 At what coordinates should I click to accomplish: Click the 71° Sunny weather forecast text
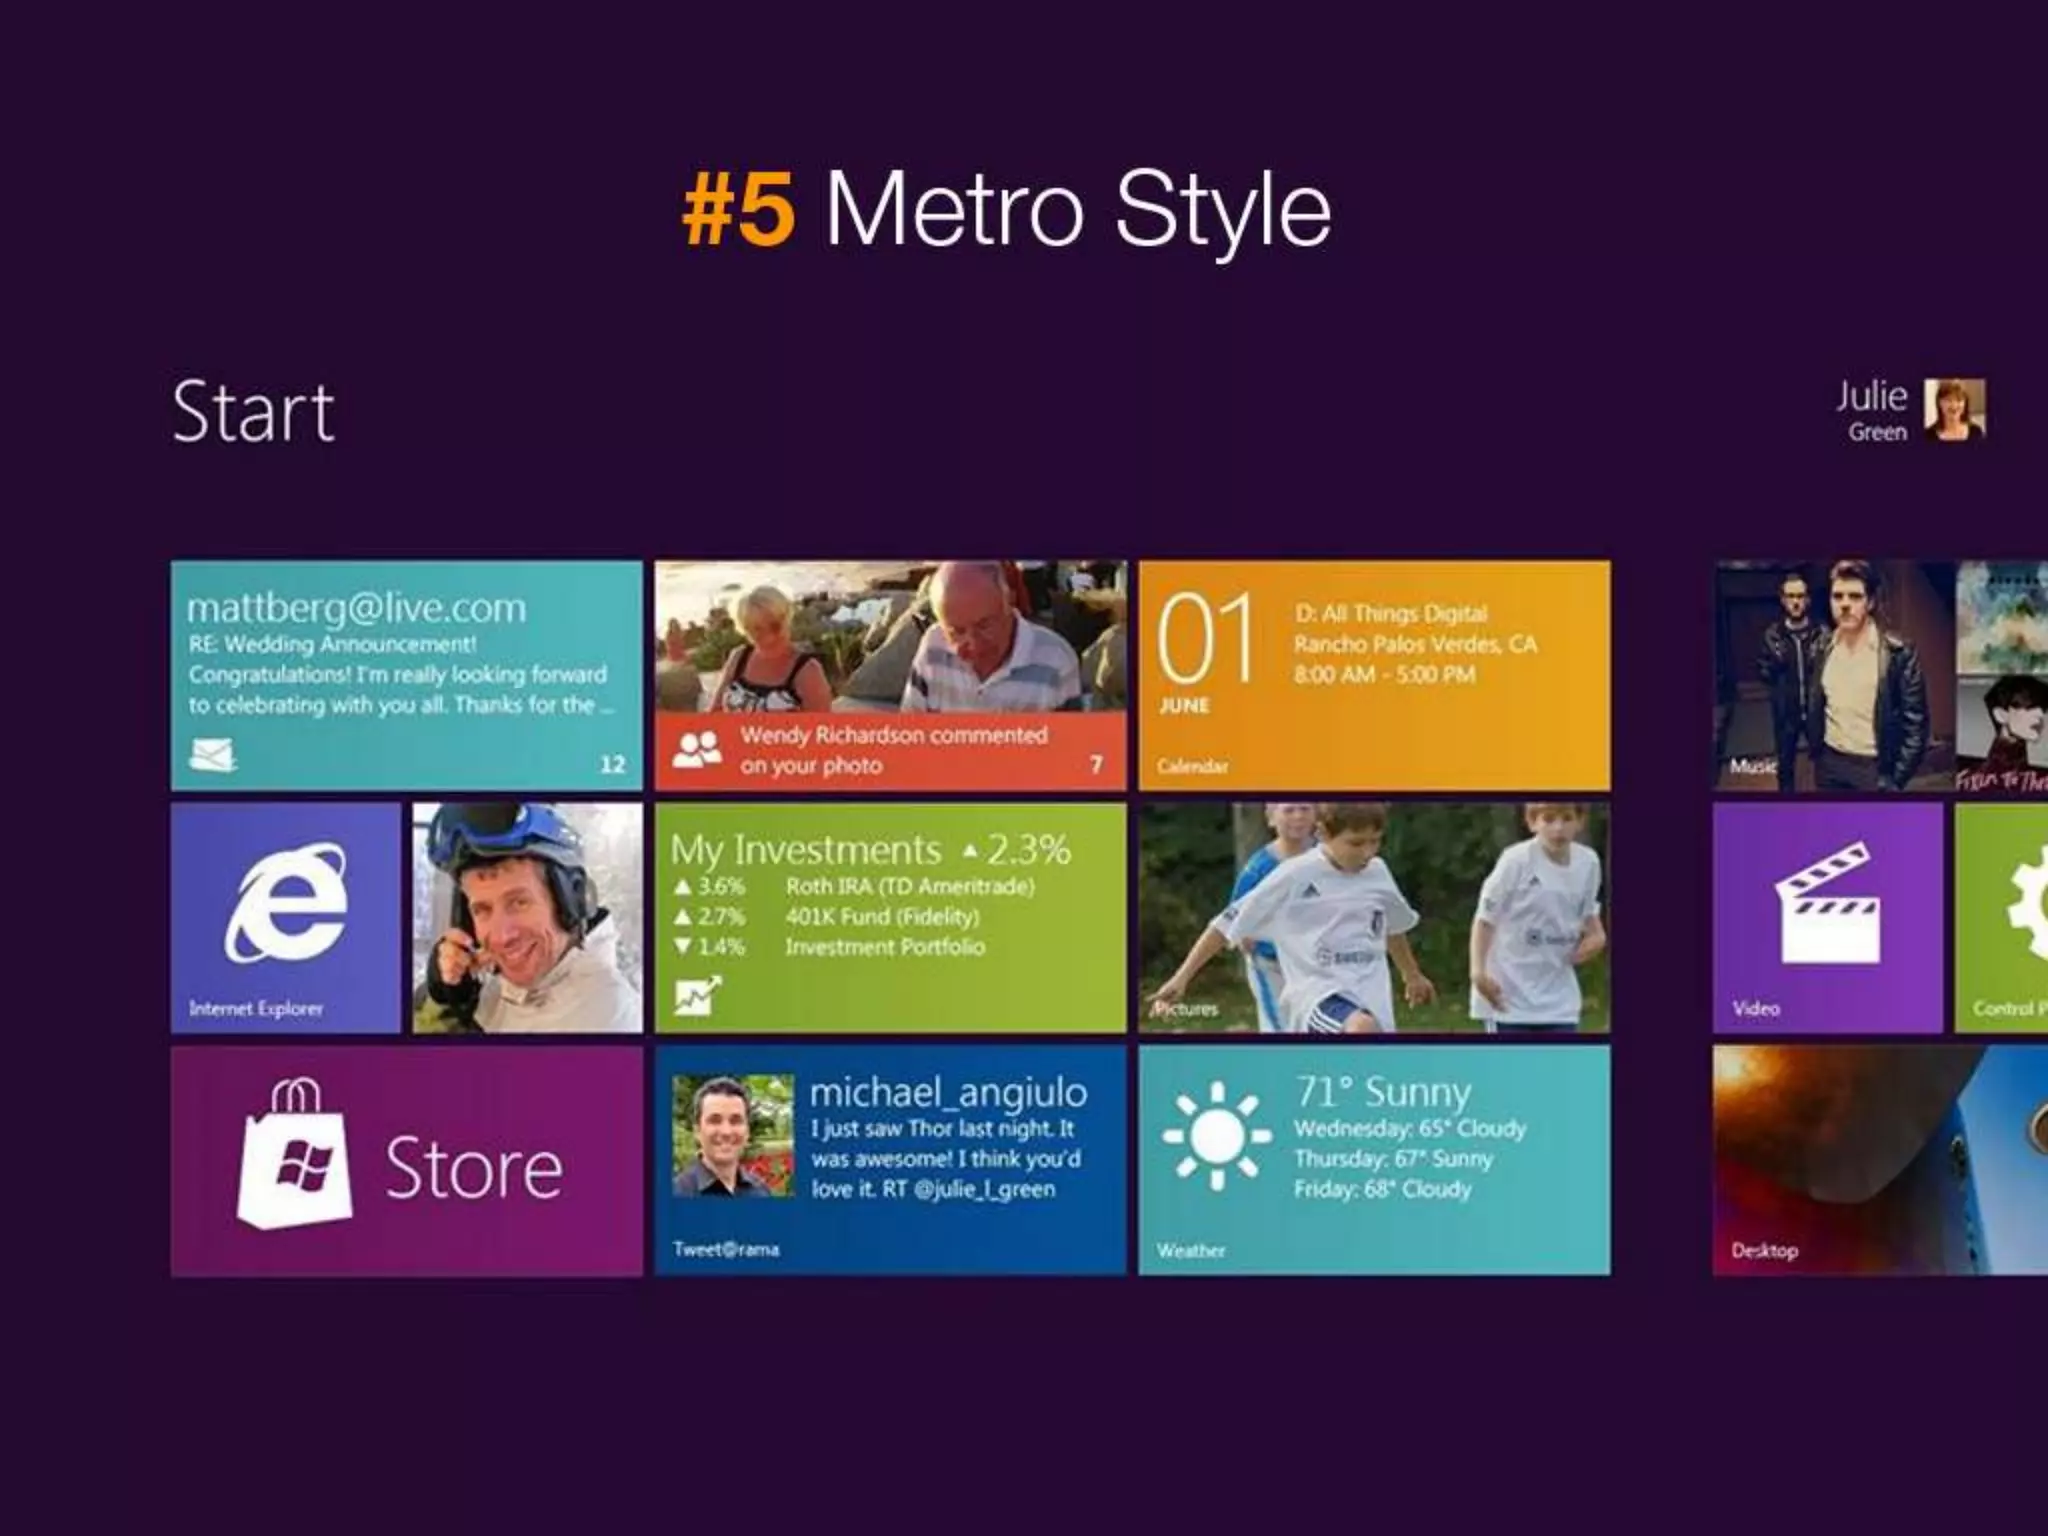pyautogui.click(x=1383, y=1091)
